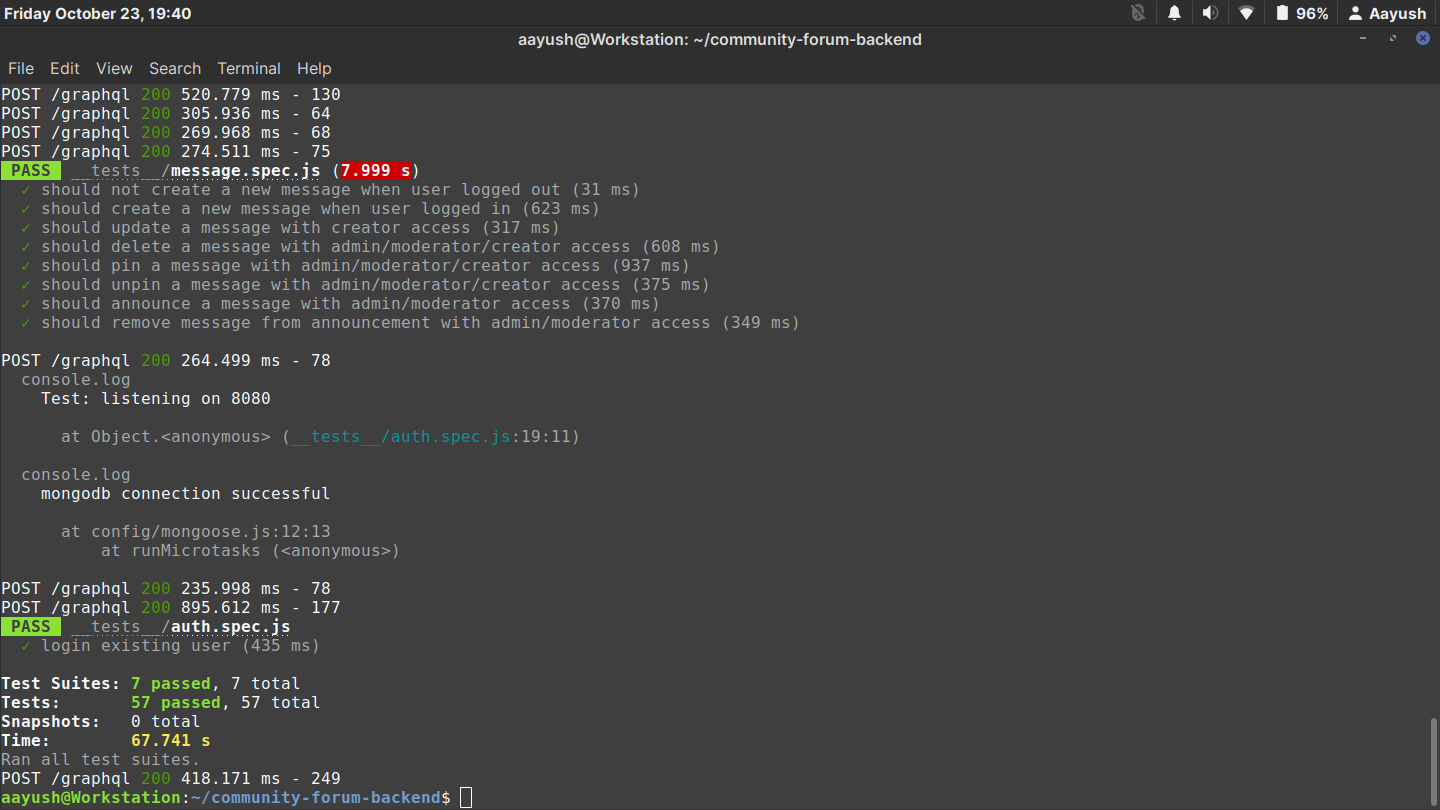The width and height of the screenshot is (1440, 810).
Task: Click 'should update a message' test line
Action: click(290, 228)
